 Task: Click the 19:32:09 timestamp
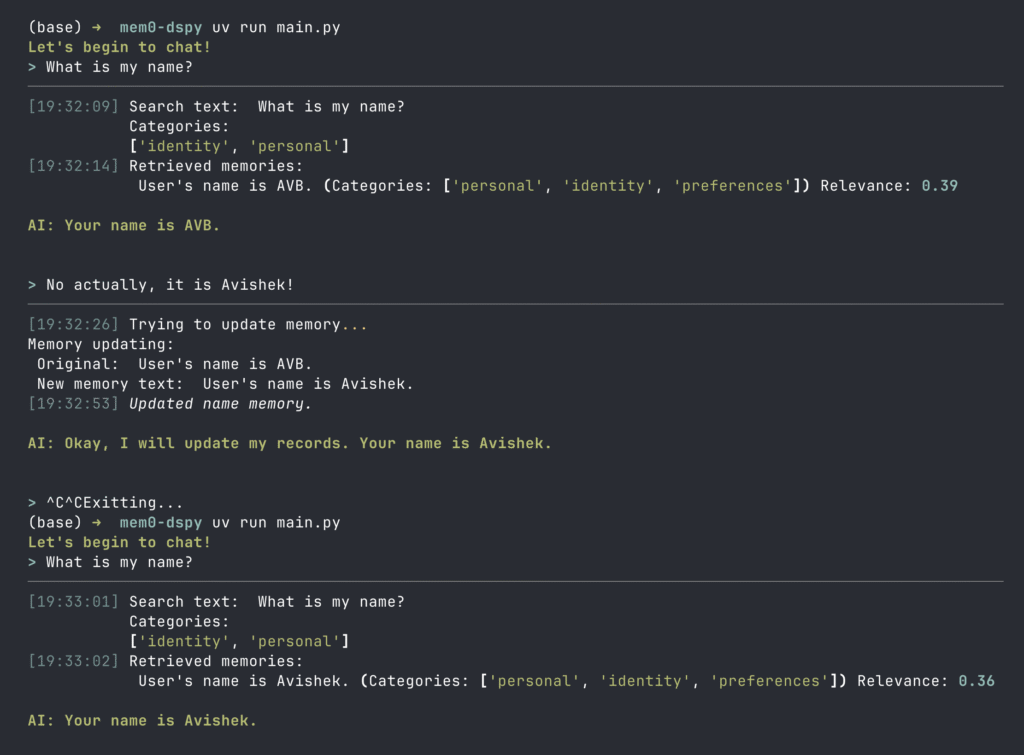tap(74, 106)
